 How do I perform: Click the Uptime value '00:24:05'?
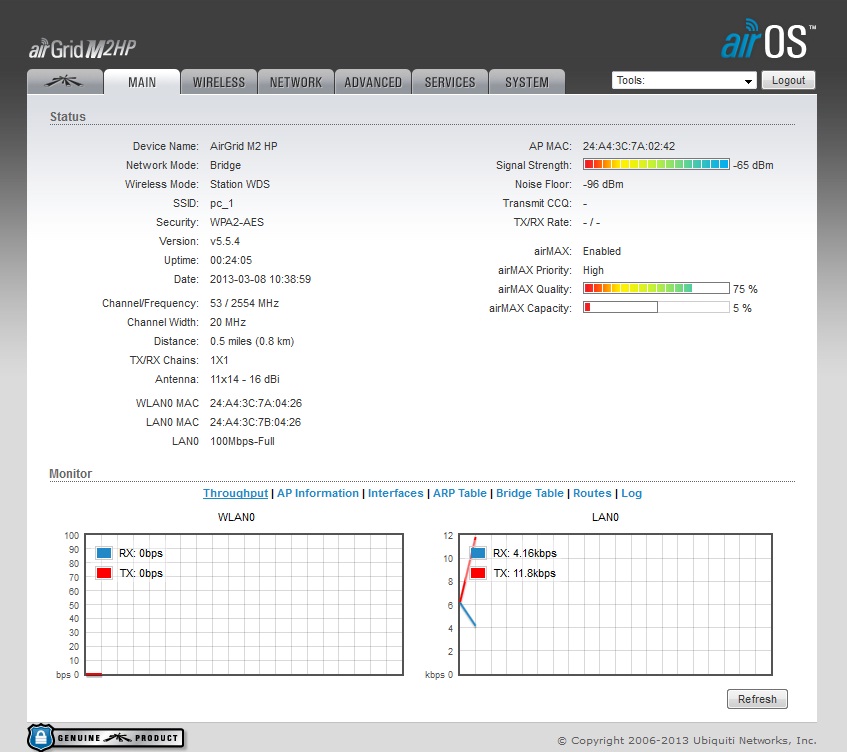[231, 260]
